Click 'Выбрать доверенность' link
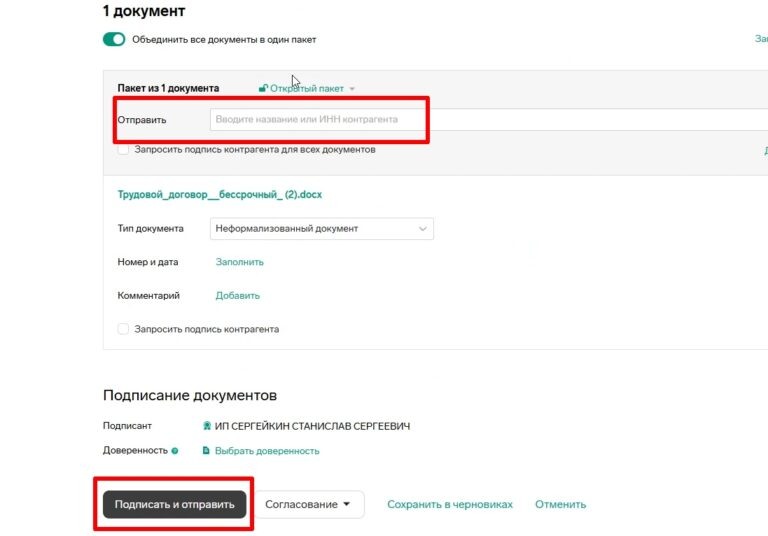 pos(267,451)
